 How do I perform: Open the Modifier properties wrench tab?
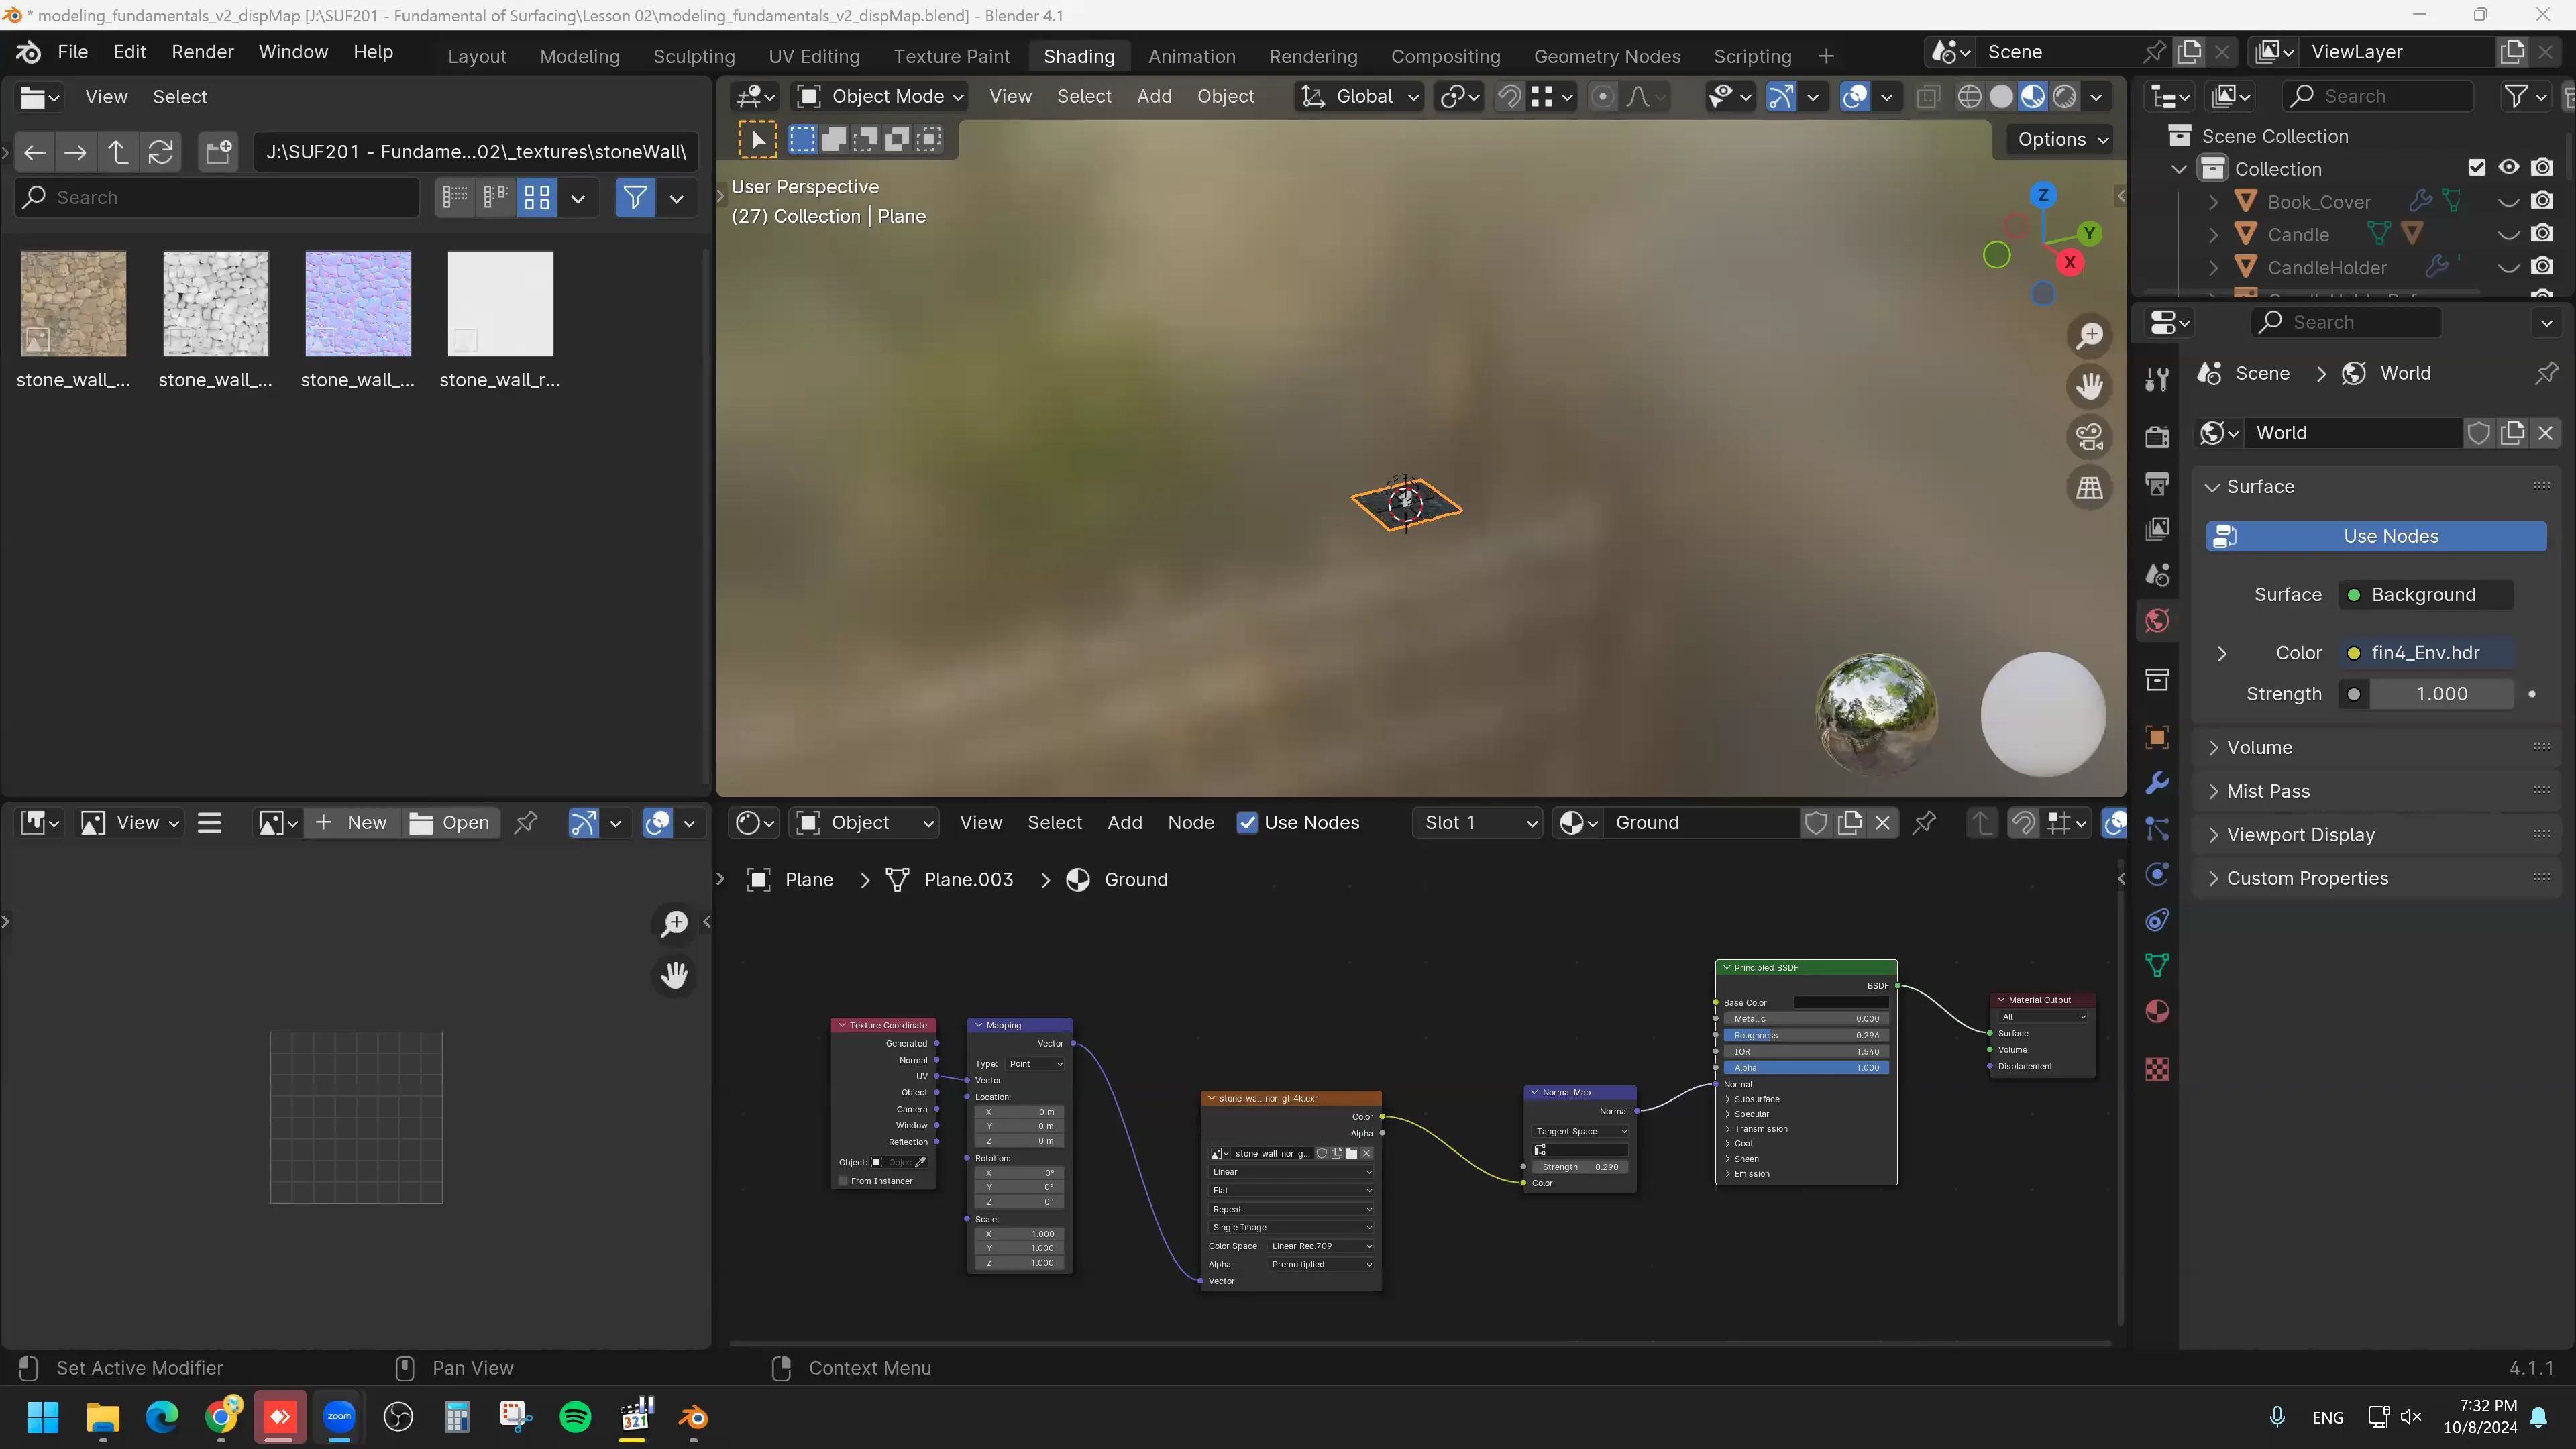click(2157, 783)
